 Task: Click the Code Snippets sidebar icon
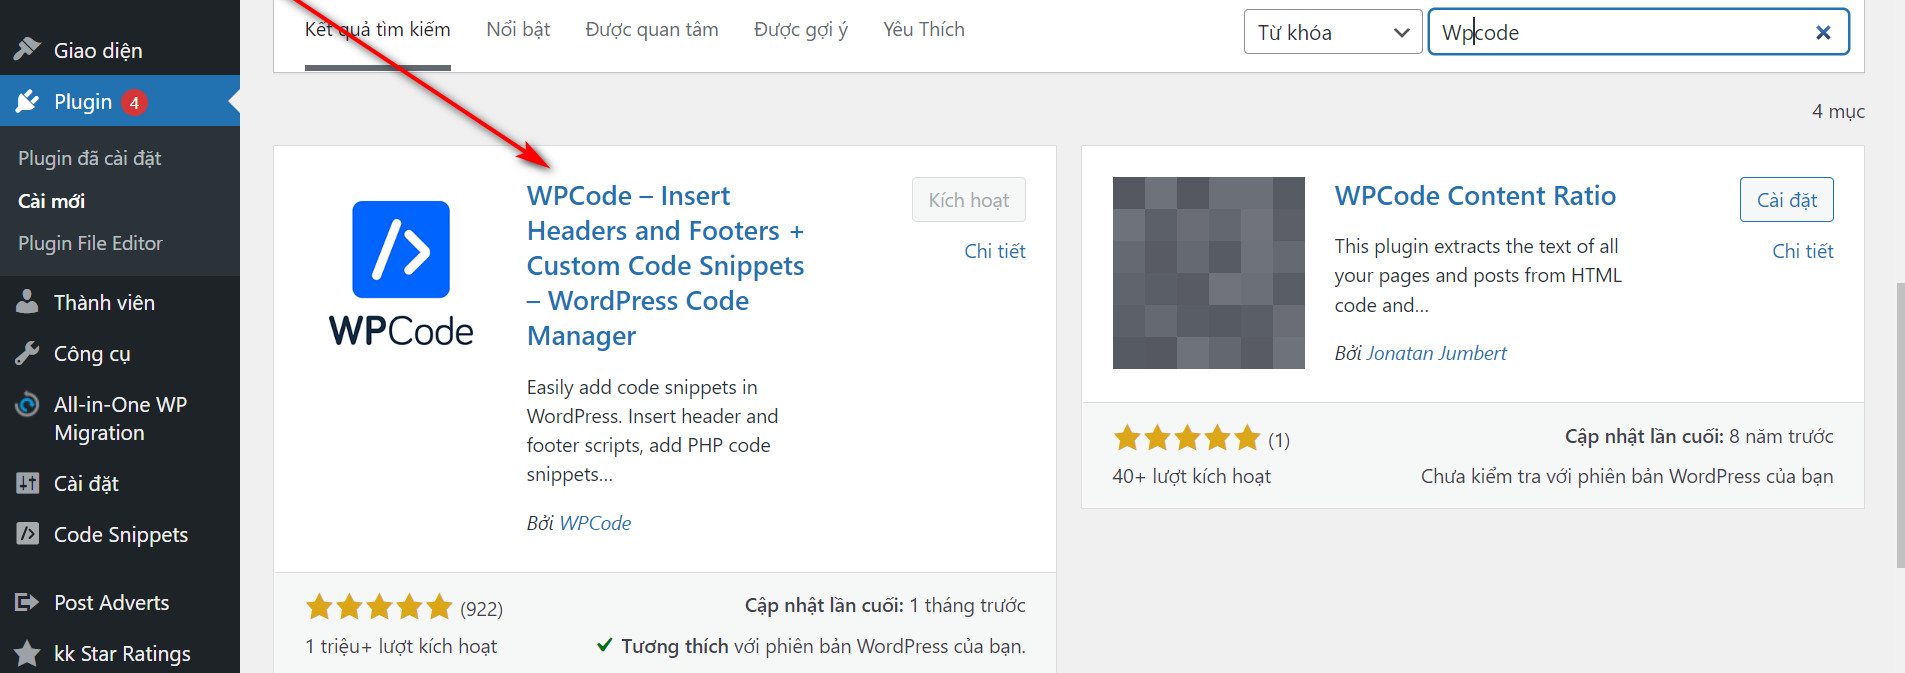pyautogui.click(x=28, y=534)
